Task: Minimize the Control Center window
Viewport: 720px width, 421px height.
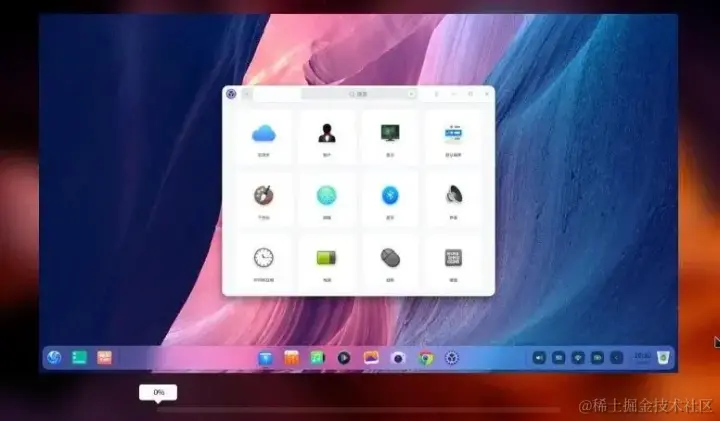Action: click(x=454, y=94)
